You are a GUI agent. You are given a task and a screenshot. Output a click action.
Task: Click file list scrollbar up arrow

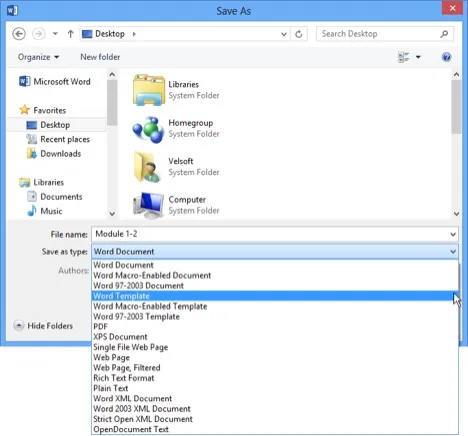(456, 74)
